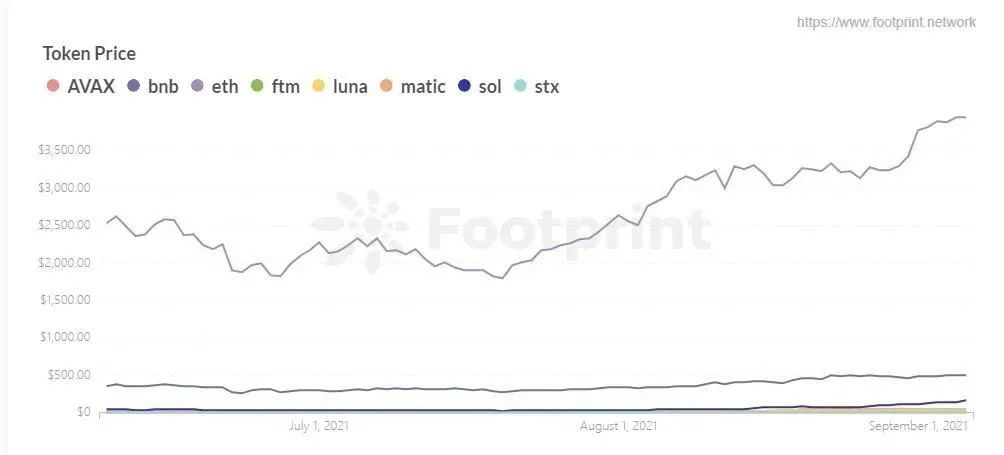Click the teal stx legend dot
1004x455 pixels.
click(x=521, y=86)
